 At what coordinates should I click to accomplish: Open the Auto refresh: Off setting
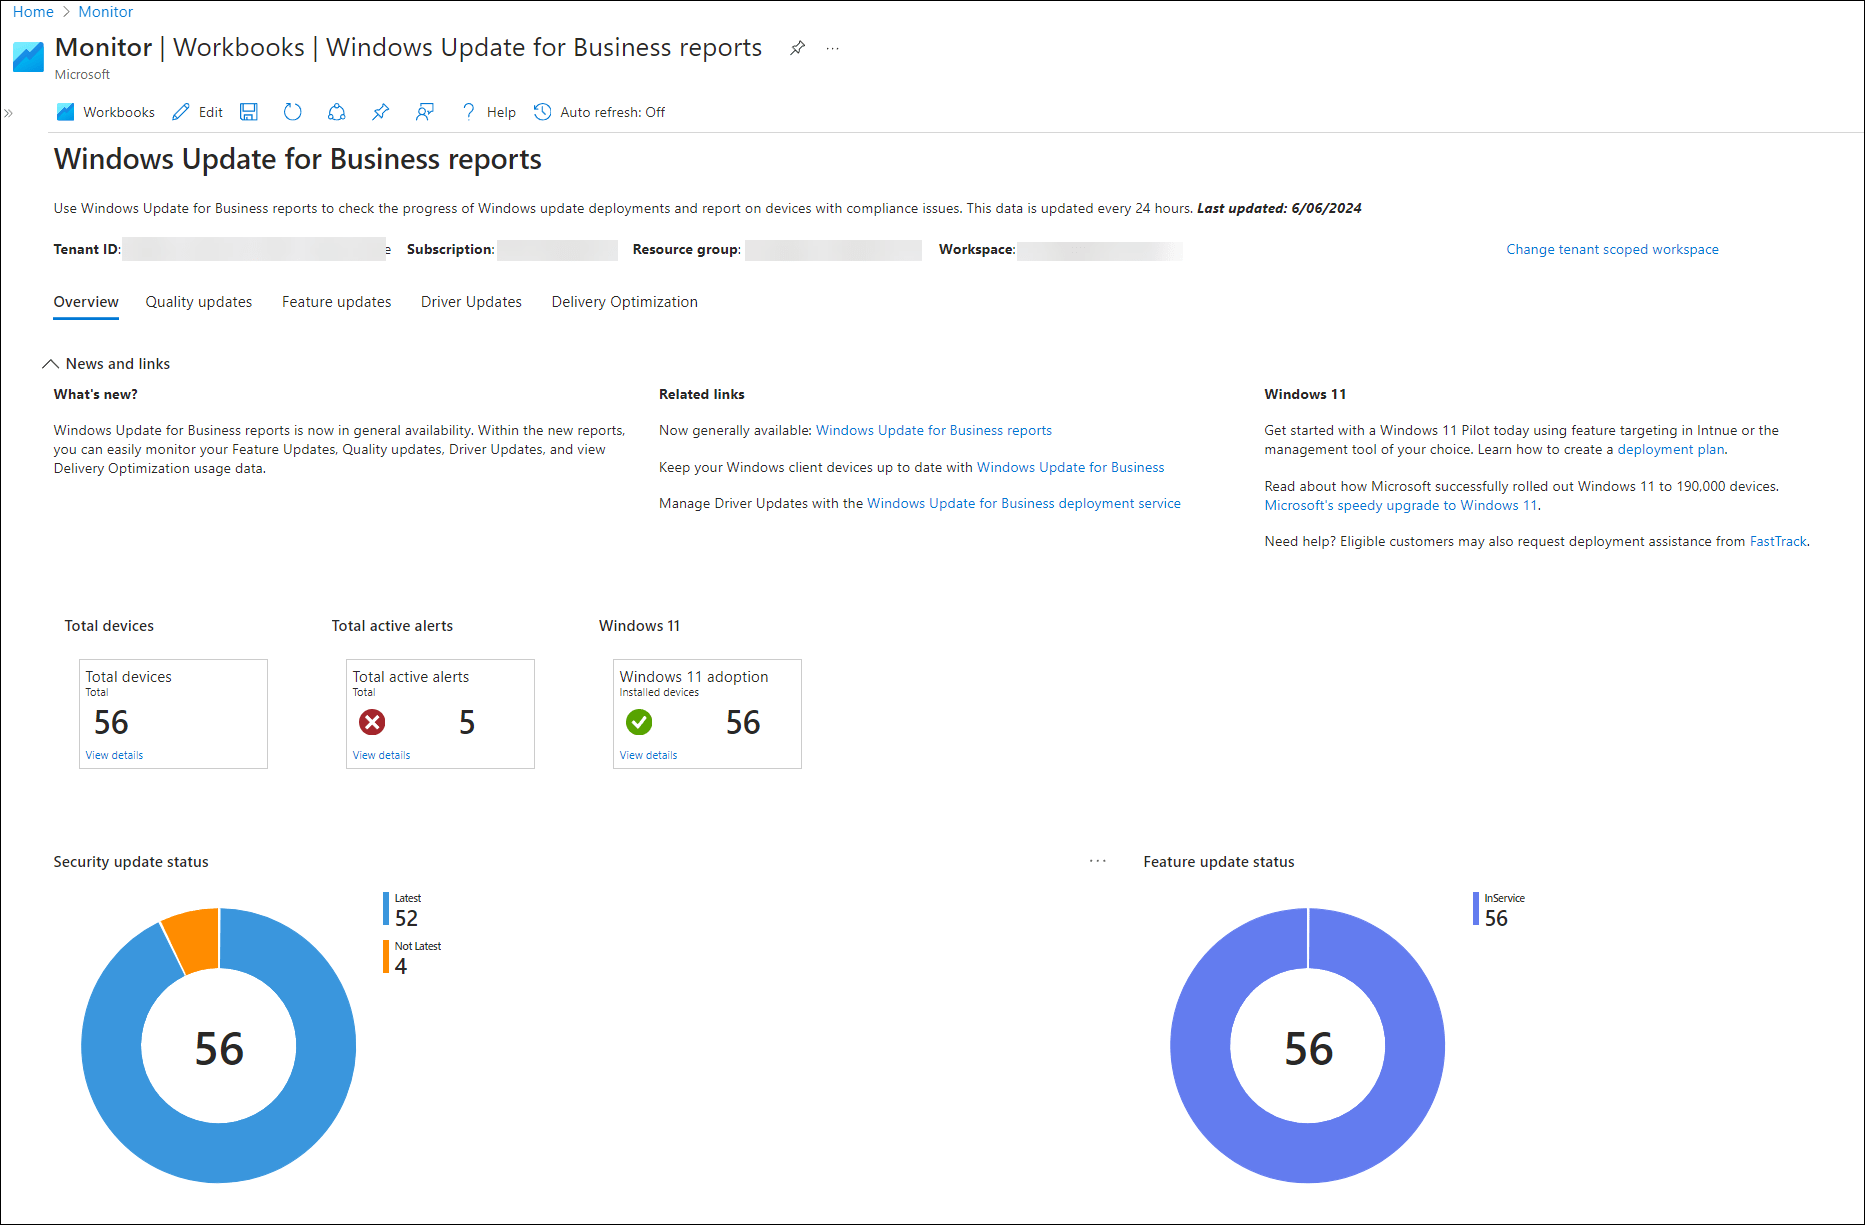(599, 112)
